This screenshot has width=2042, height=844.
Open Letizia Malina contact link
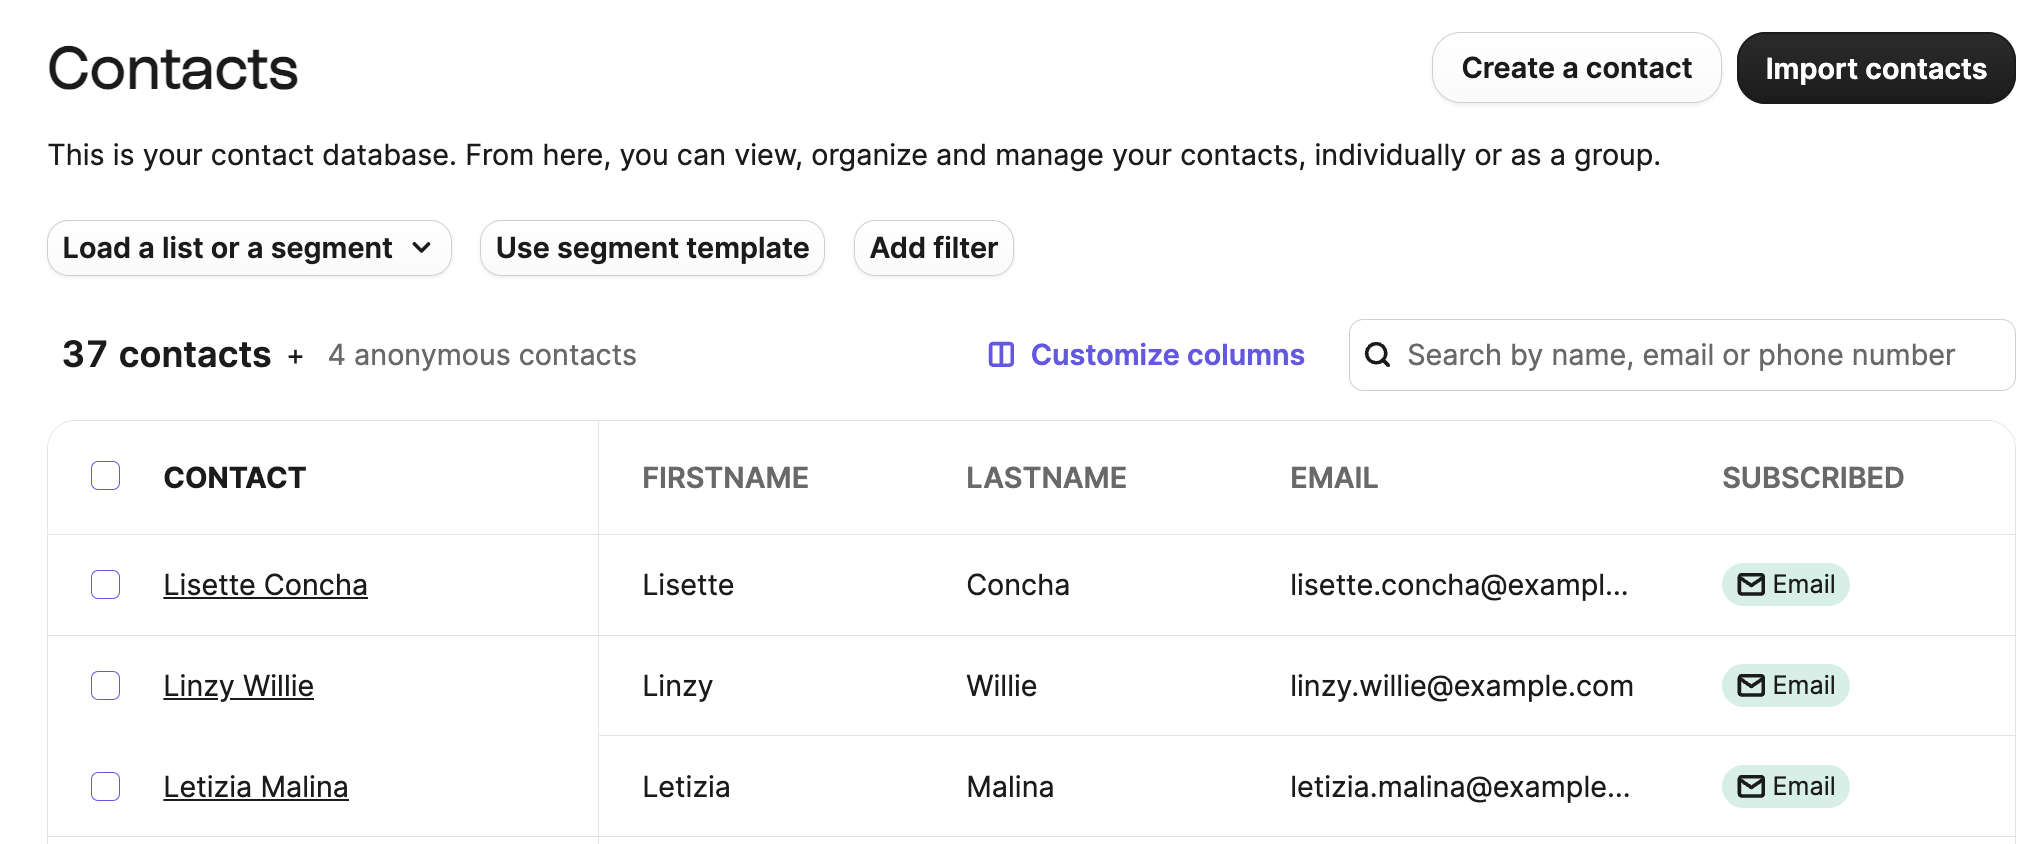click(x=256, y=787)
